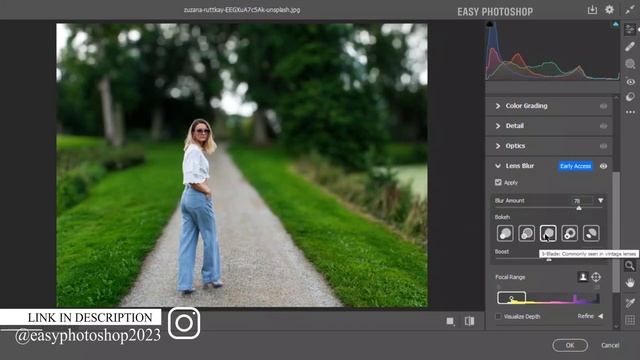Select the Healing bandage tool
This screenshot has width=640, height=360.
pyautogui.click(x=630, y=47)
